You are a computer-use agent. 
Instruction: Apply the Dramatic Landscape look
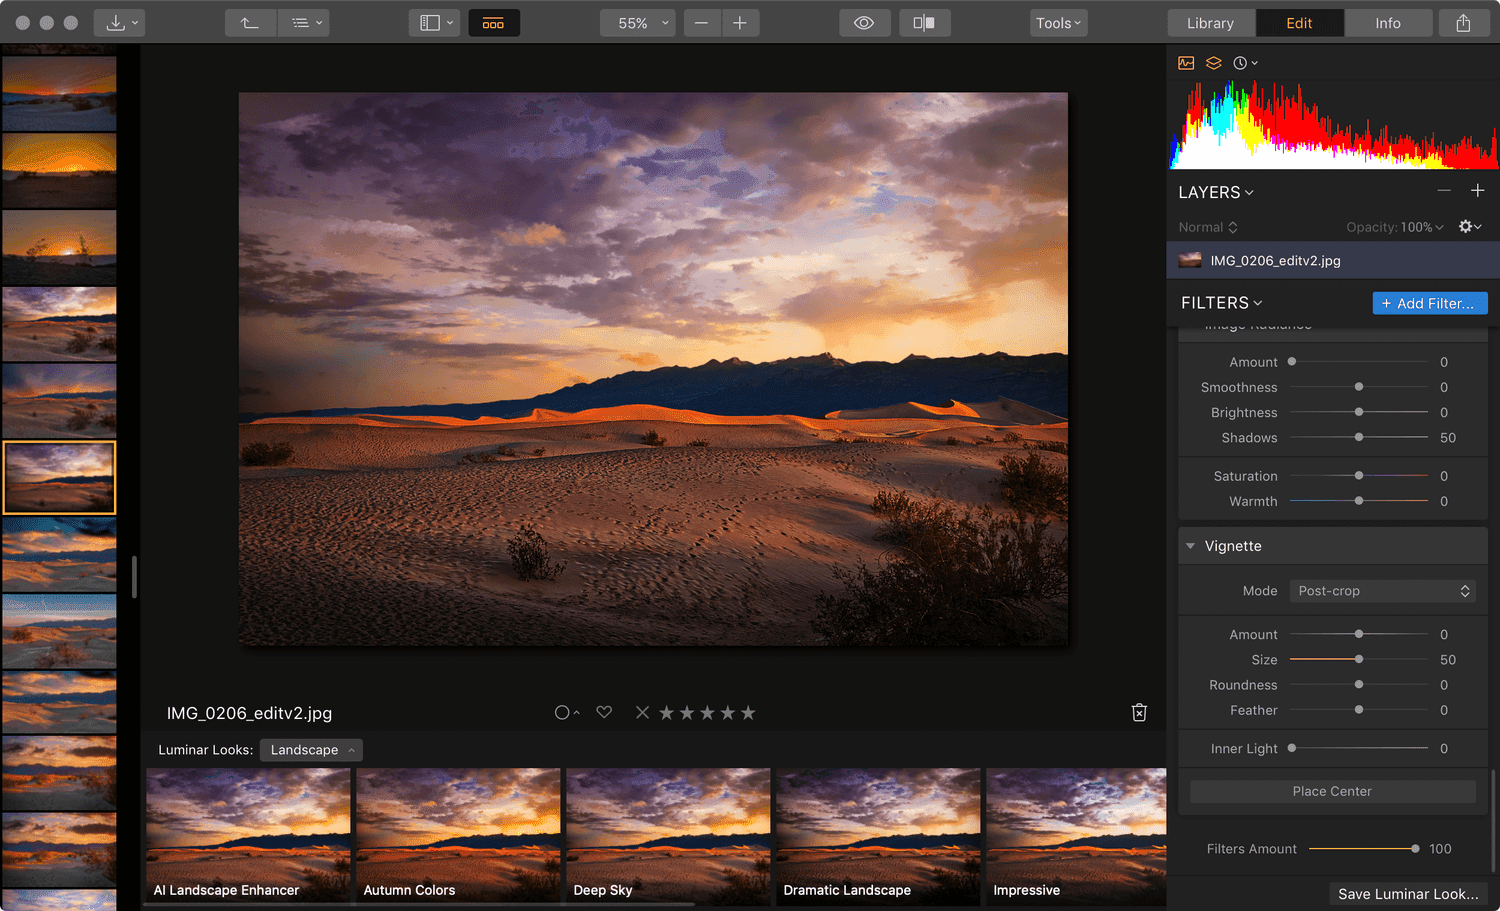[x=878, y=836]
